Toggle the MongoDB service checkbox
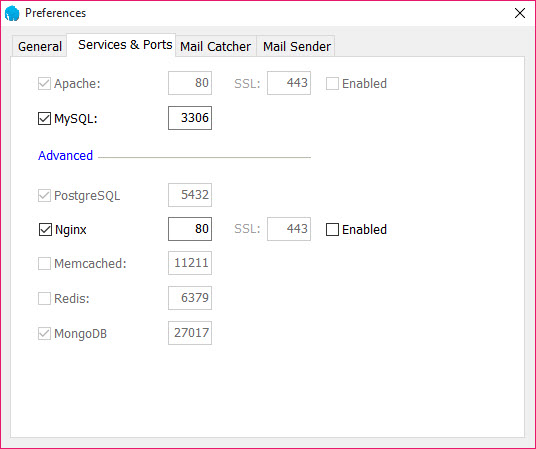This screenshot has width=536, height=449. pyautogui.click(x=44, y=333)
